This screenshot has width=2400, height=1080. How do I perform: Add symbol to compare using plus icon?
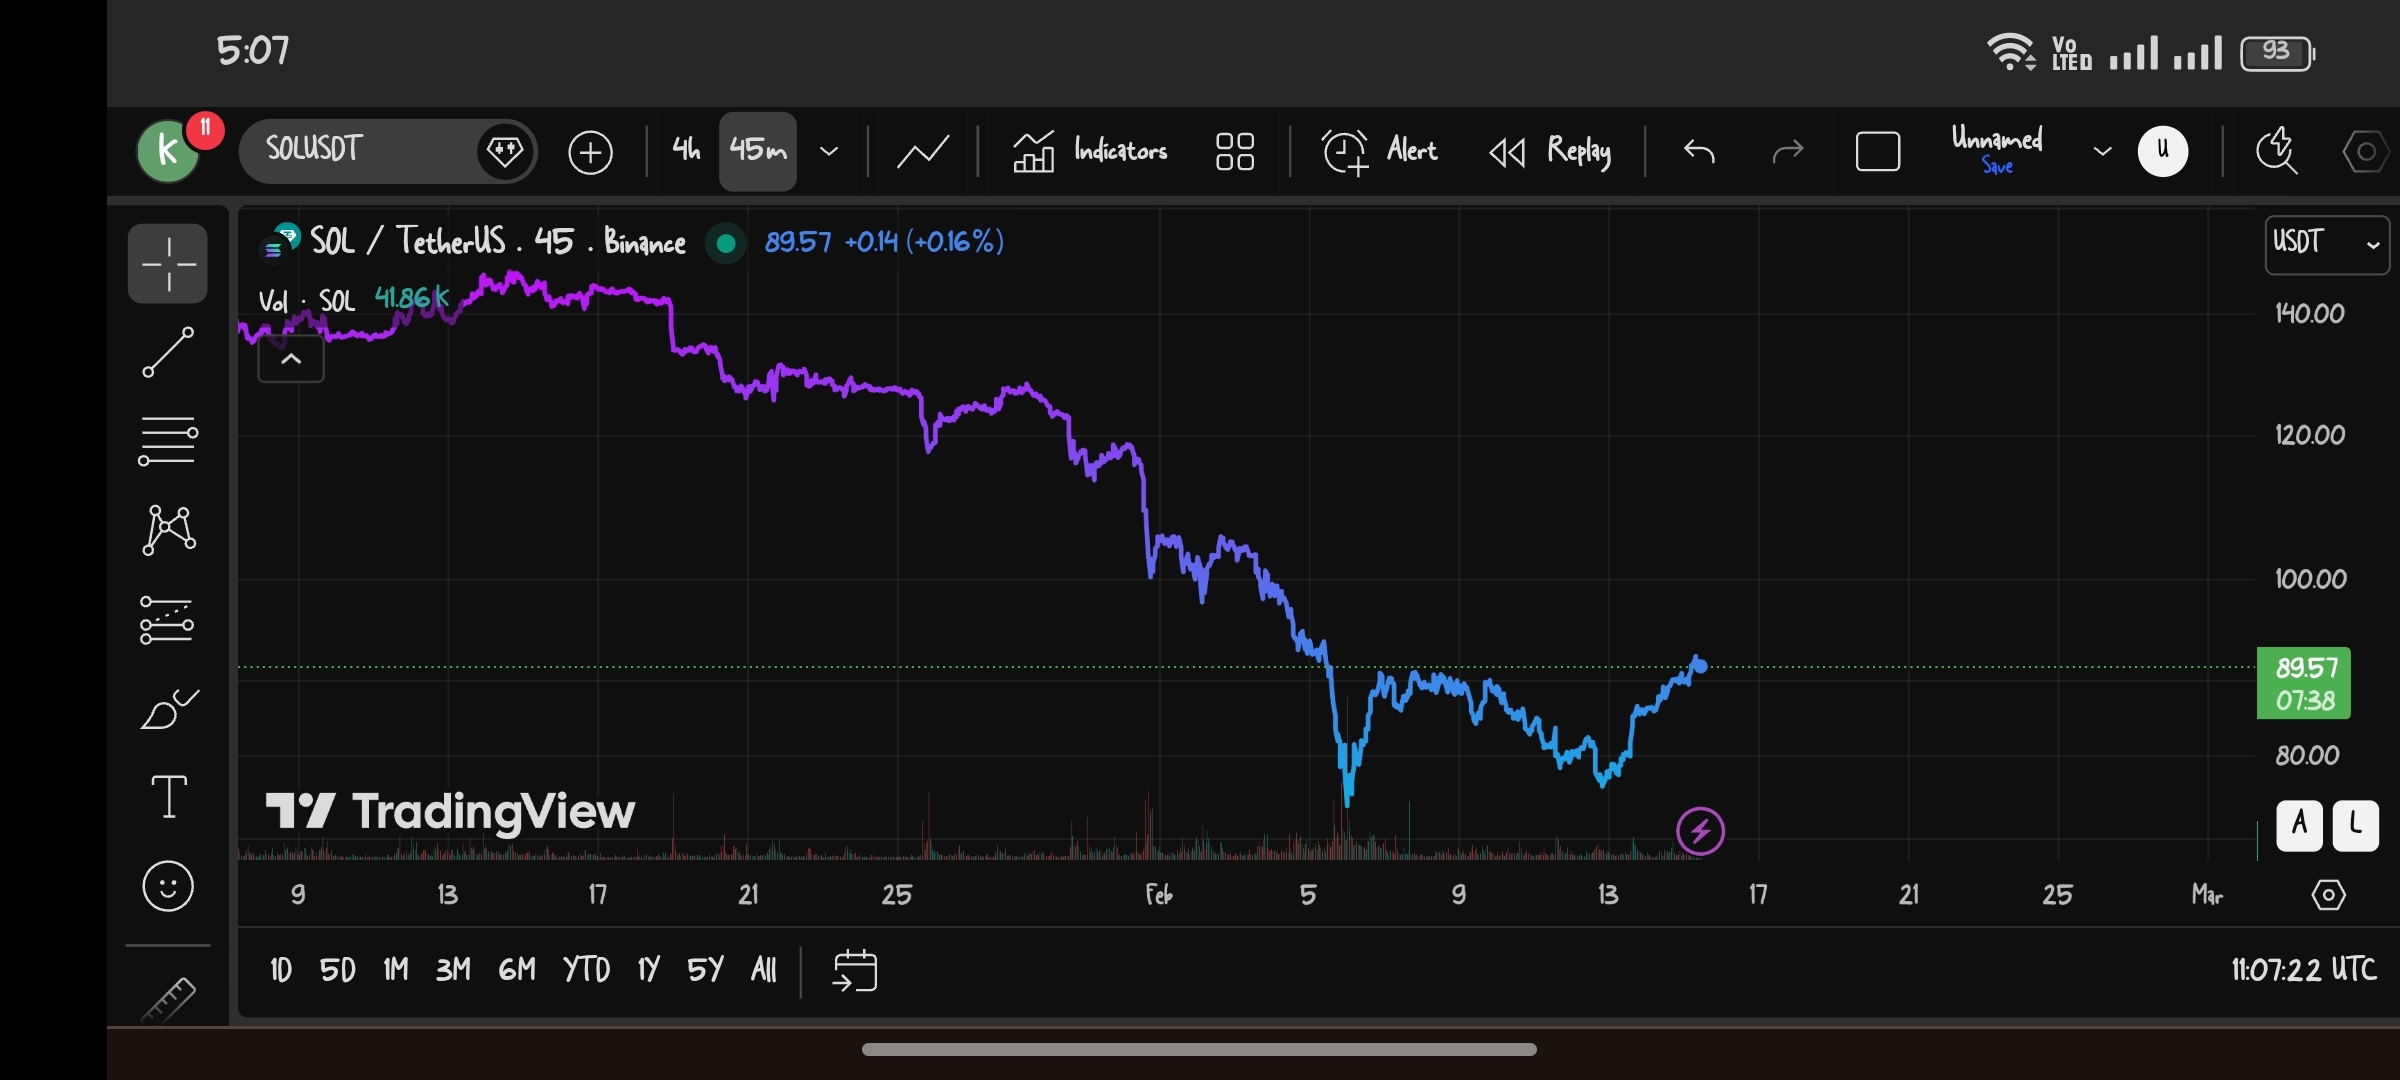pyautogui.click(x=590, y=152)
